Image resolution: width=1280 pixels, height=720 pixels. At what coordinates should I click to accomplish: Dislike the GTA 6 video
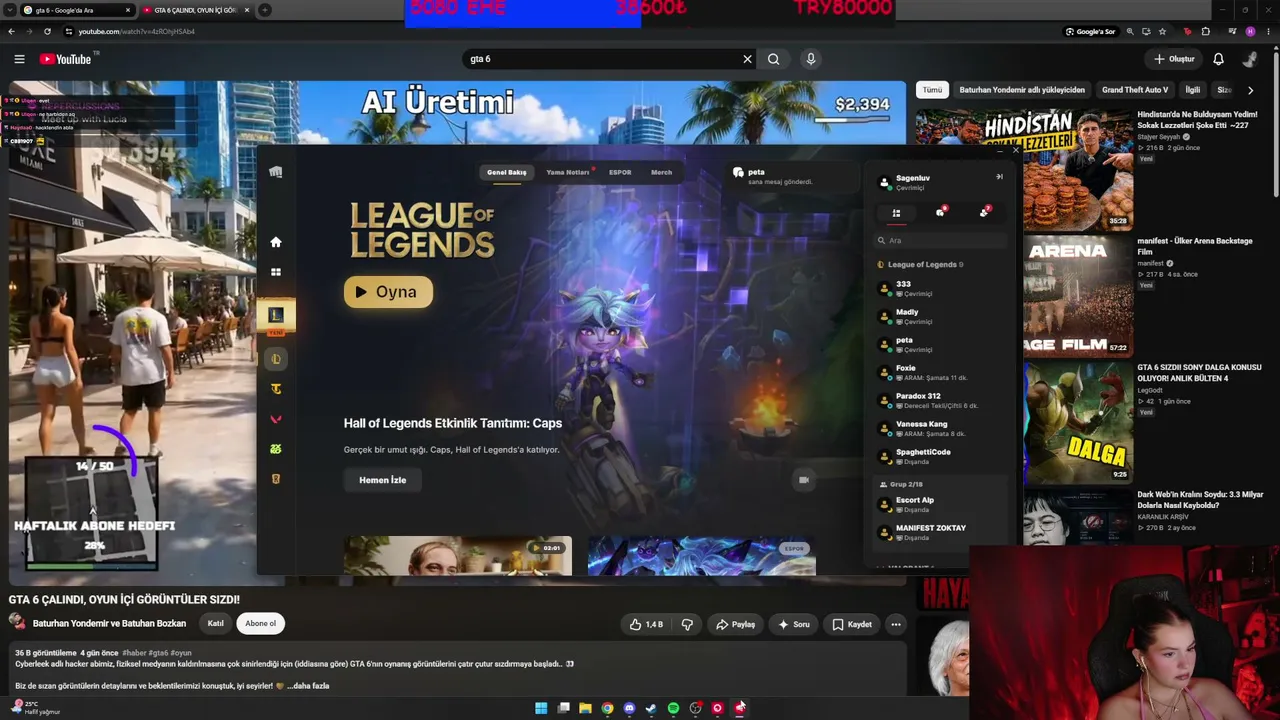point(687,624)
